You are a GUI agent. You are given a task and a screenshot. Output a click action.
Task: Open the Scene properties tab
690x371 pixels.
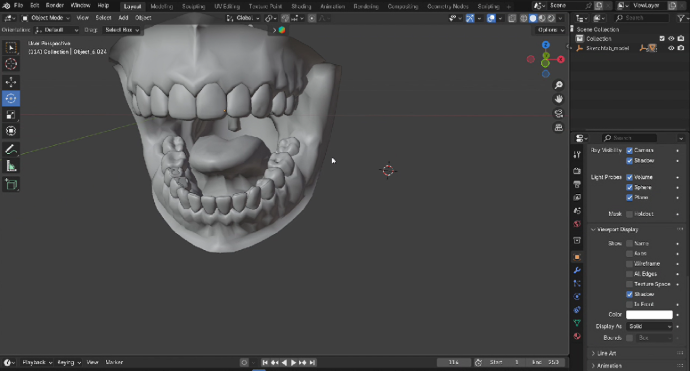point(577,211)
